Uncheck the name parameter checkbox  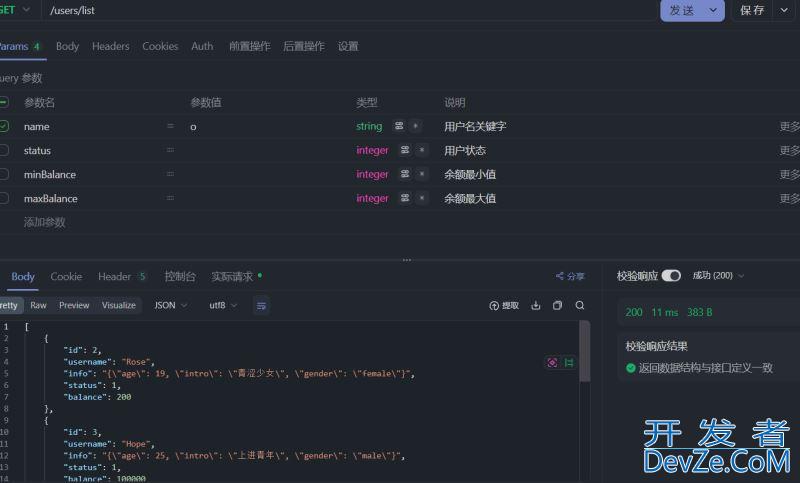click(4, 126)
